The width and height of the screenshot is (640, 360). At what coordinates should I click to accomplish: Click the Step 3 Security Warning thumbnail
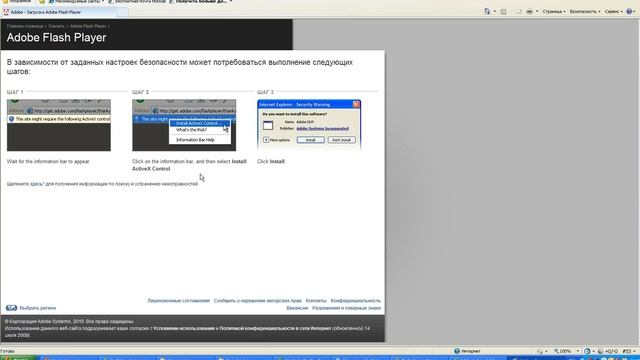pyautogui.click(x=309, y=125)
